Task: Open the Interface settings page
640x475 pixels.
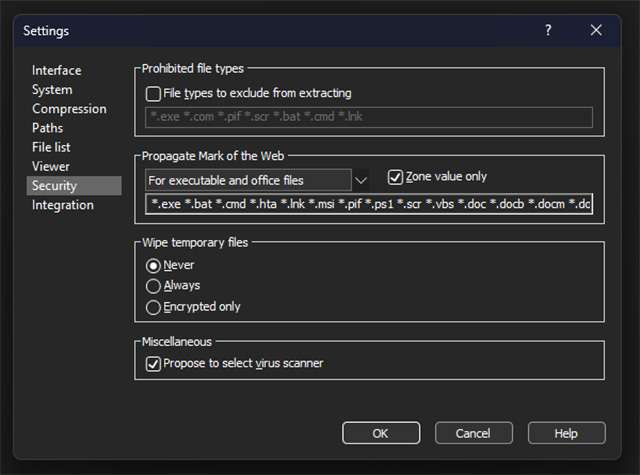Action: pyautogui.click(x=57, y=71)
